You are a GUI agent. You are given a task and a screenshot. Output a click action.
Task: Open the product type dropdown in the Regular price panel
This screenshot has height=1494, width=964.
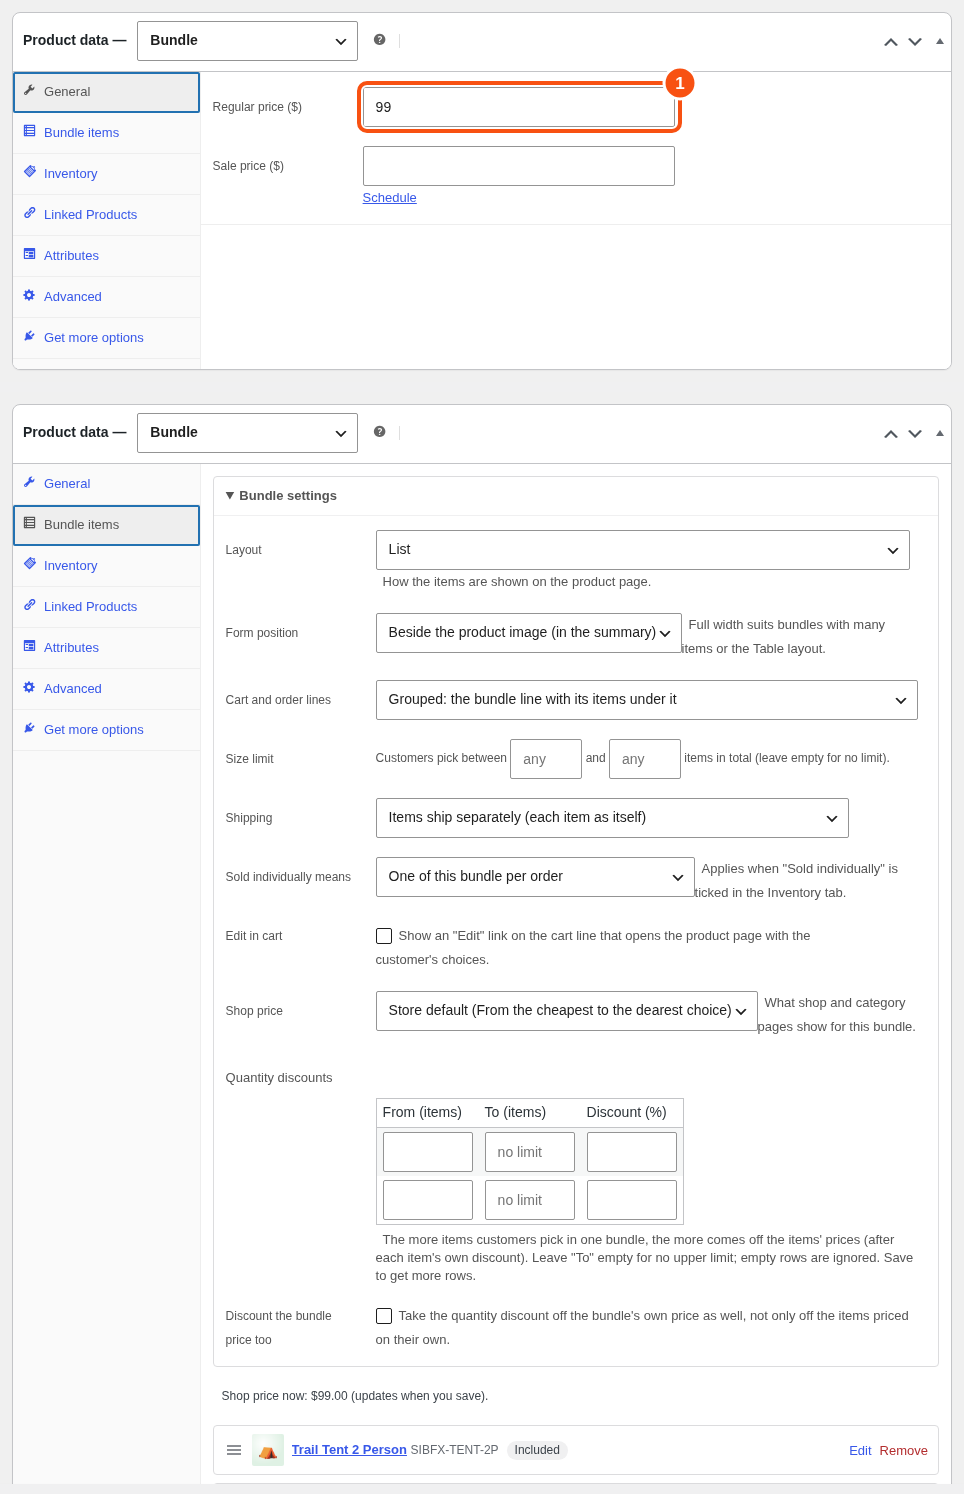[247, 41]
